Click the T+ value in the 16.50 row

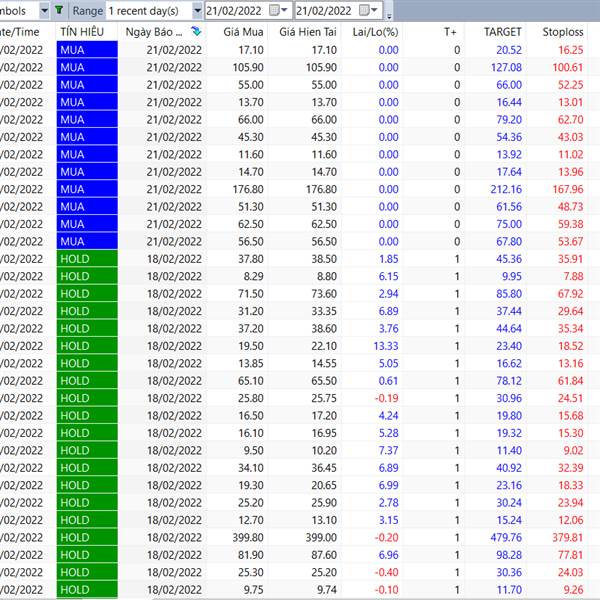pos(457,416)
